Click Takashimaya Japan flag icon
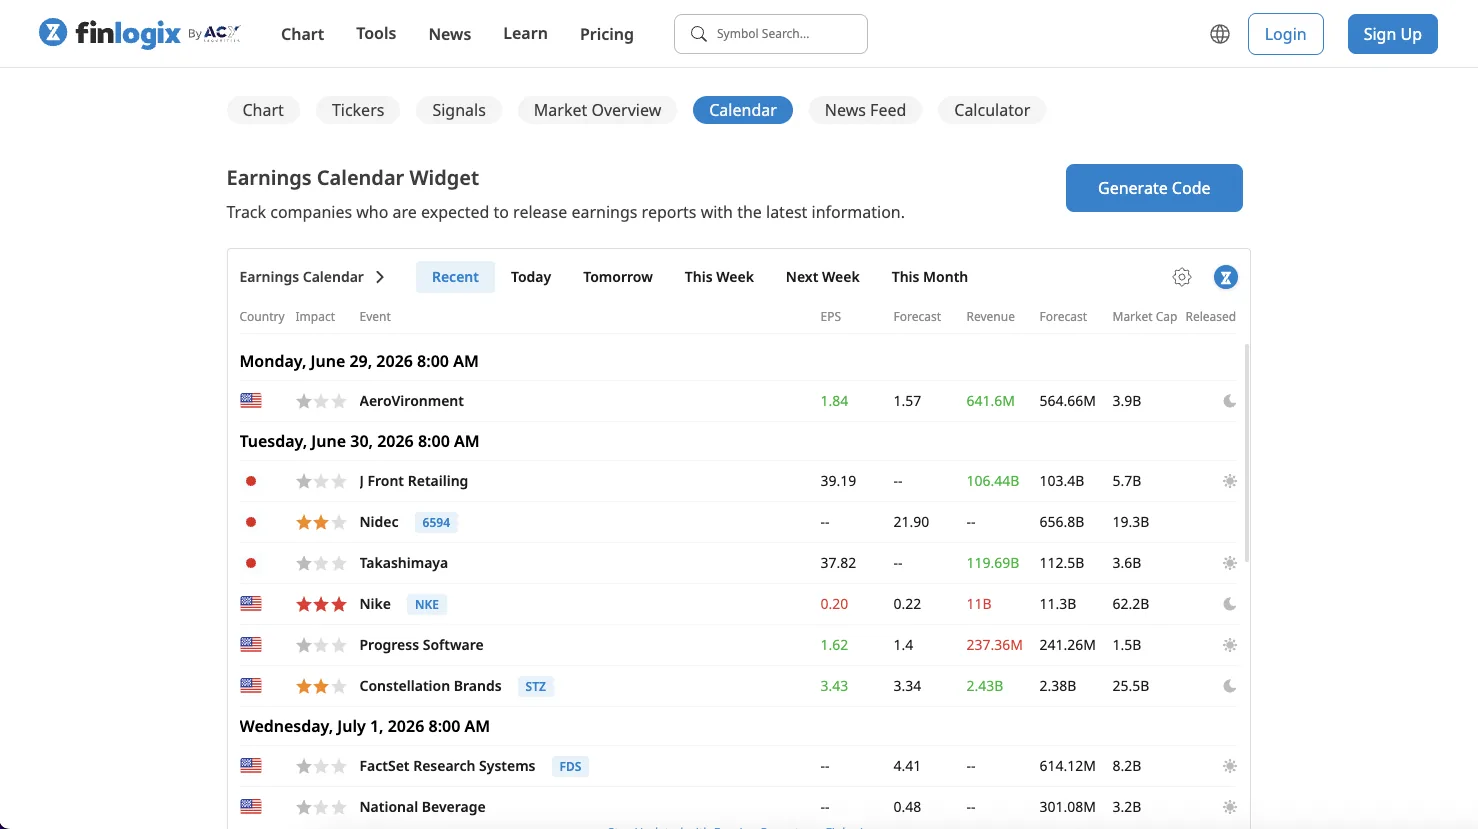 pyautogui.click(x=251, y=563)
